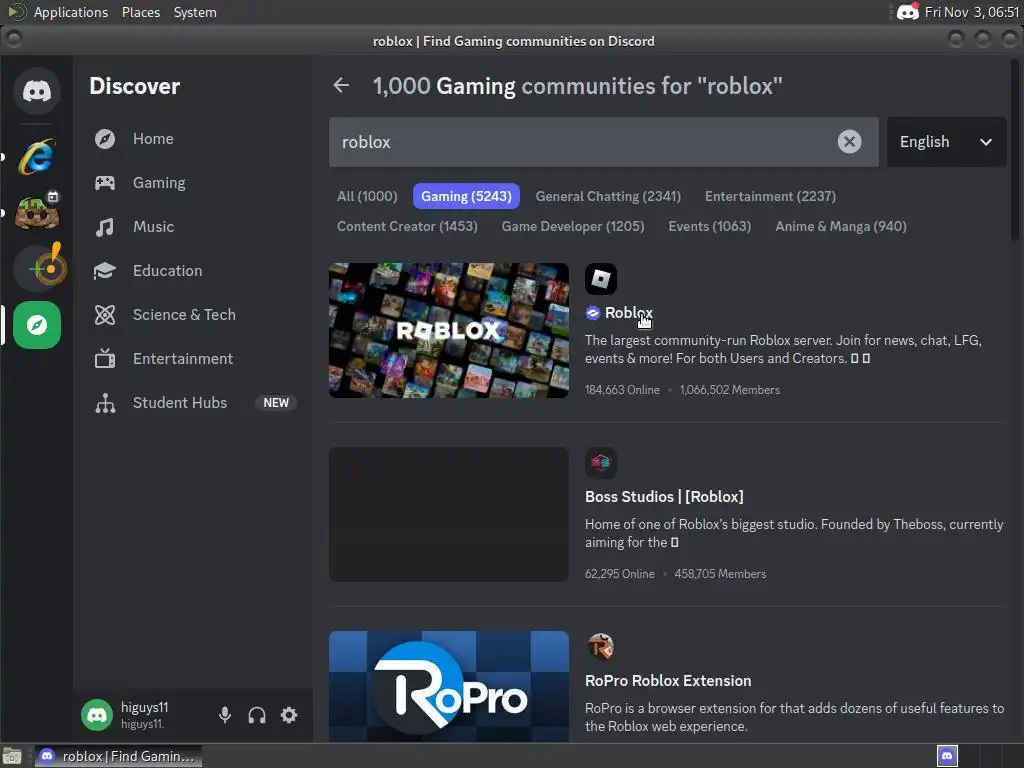Open Discord home direct messages icon
Screen dimensions: 1024x768
37,91
